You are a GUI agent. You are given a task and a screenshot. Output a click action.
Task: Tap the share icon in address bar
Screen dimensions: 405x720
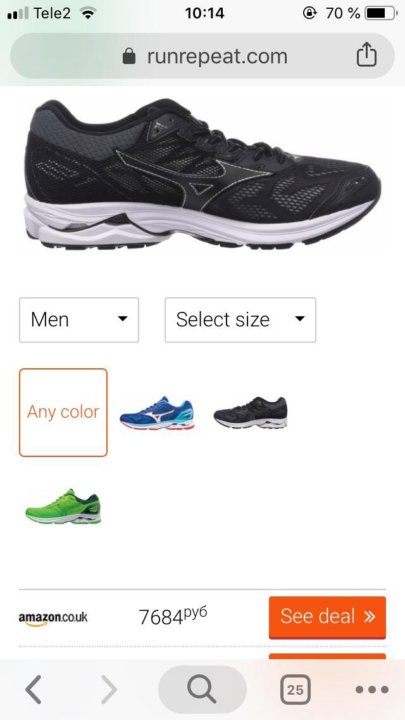[x=366, y=55]
